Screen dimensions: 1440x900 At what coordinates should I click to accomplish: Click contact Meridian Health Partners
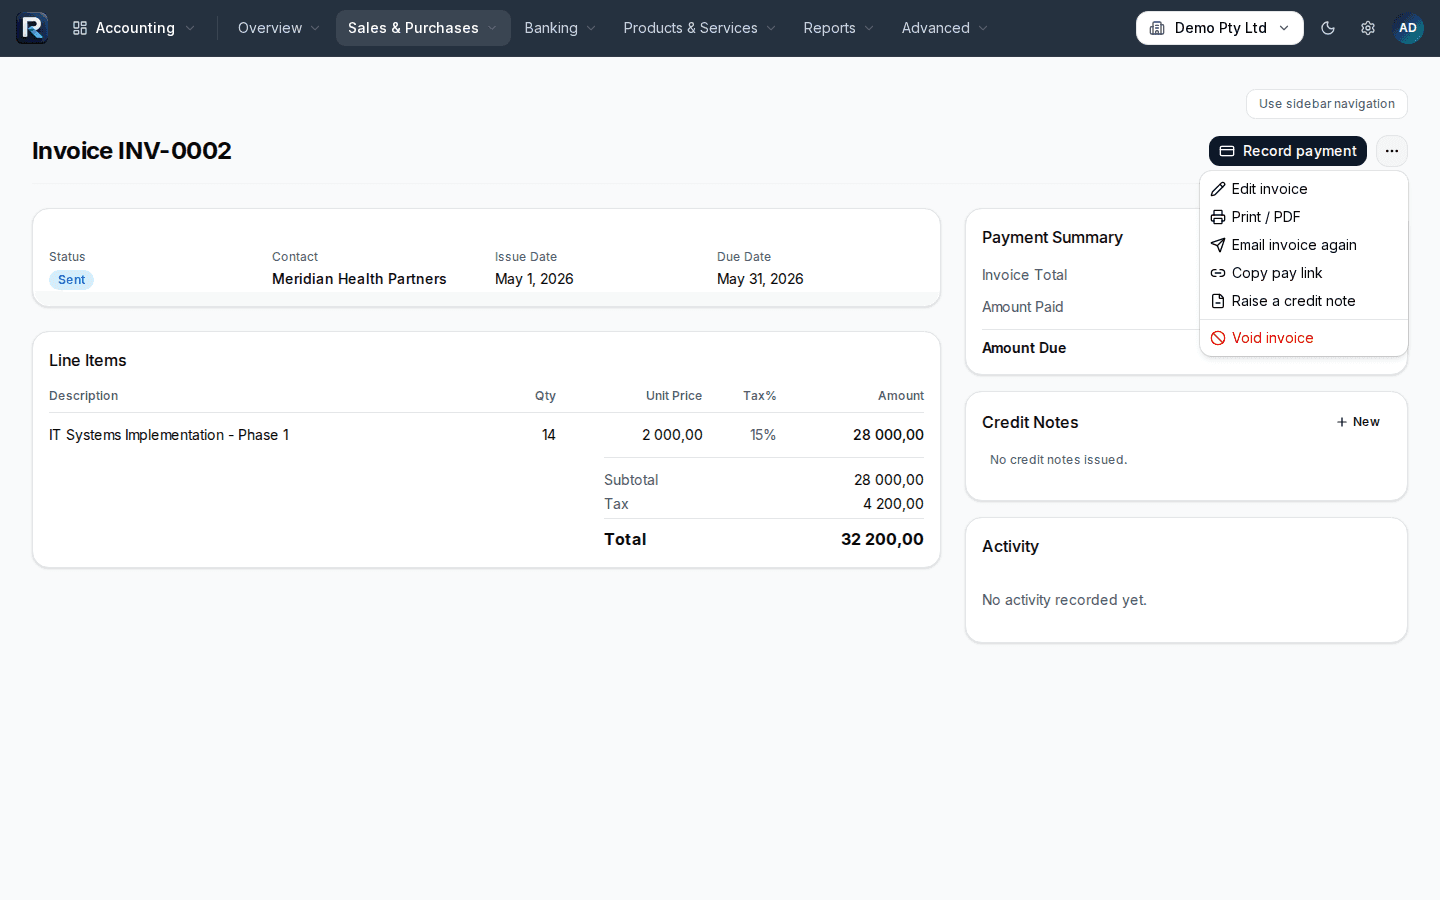359,279
